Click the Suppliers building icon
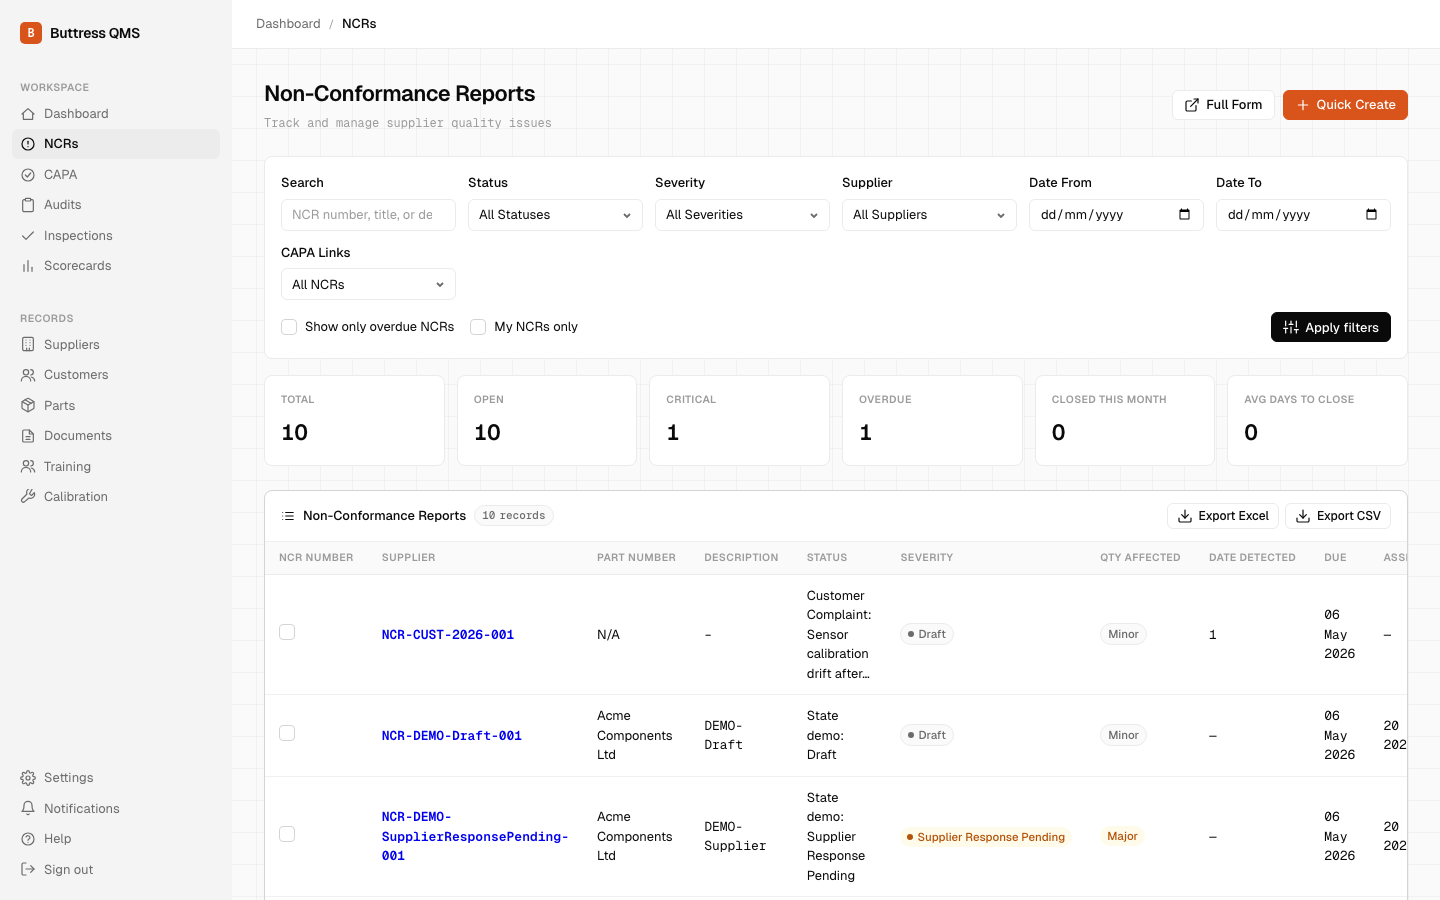 click(28, 345)
